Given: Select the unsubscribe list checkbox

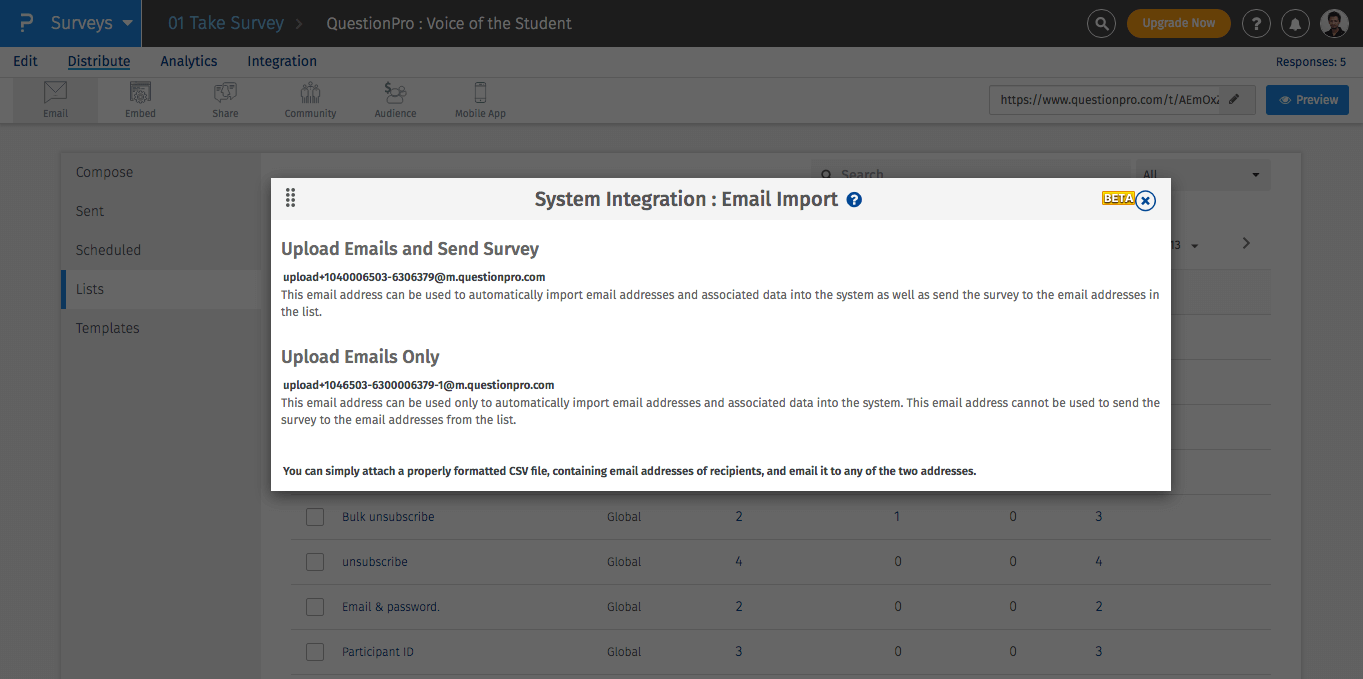Looking at the screenshot, I should pos(315,561).
